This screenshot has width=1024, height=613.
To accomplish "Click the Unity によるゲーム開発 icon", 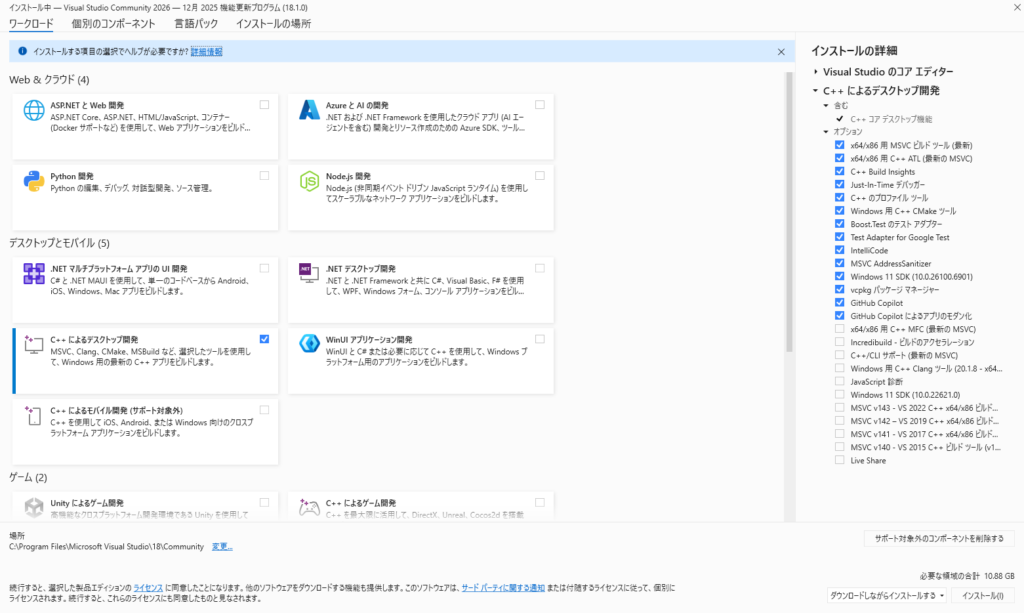I will (34, 508).
